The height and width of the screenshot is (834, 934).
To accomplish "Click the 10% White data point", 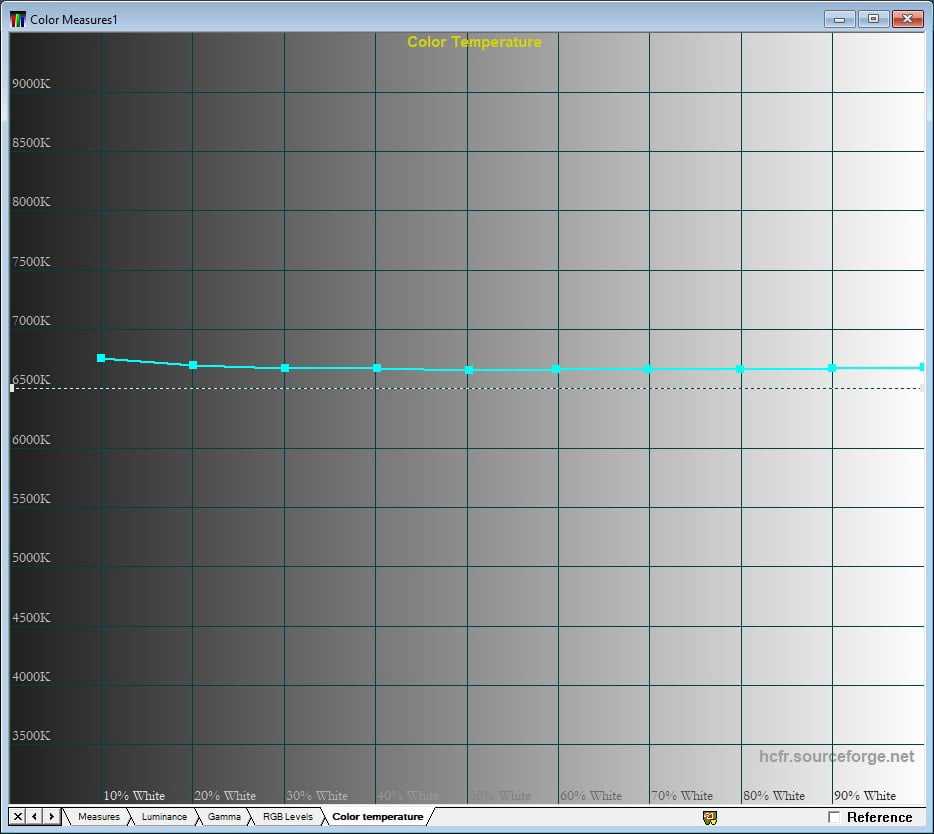I will (x=101, y=358).
